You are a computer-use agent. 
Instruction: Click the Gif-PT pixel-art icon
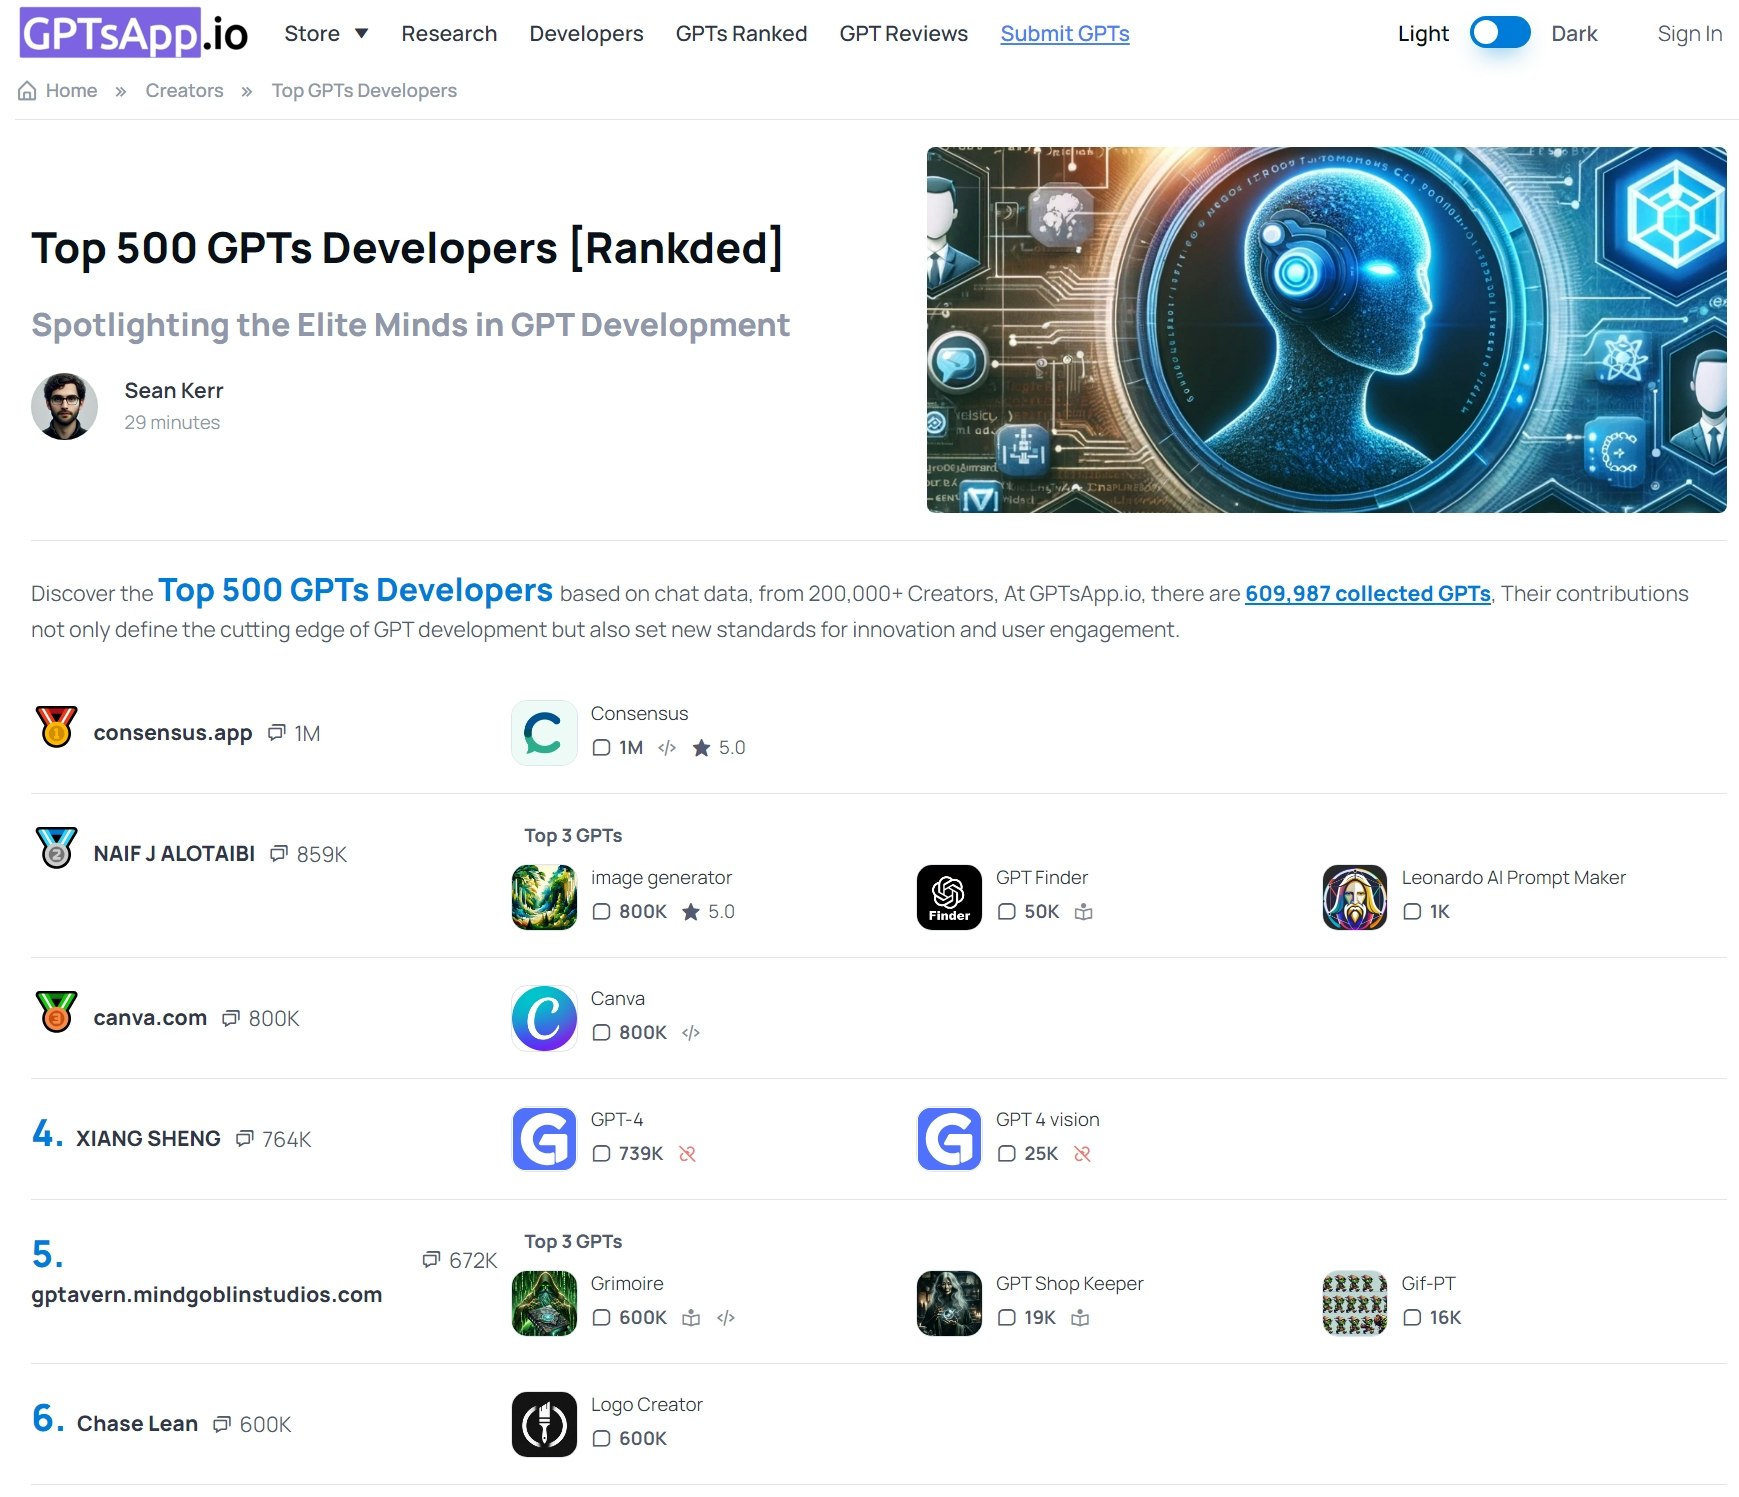coord(1354,1302)
